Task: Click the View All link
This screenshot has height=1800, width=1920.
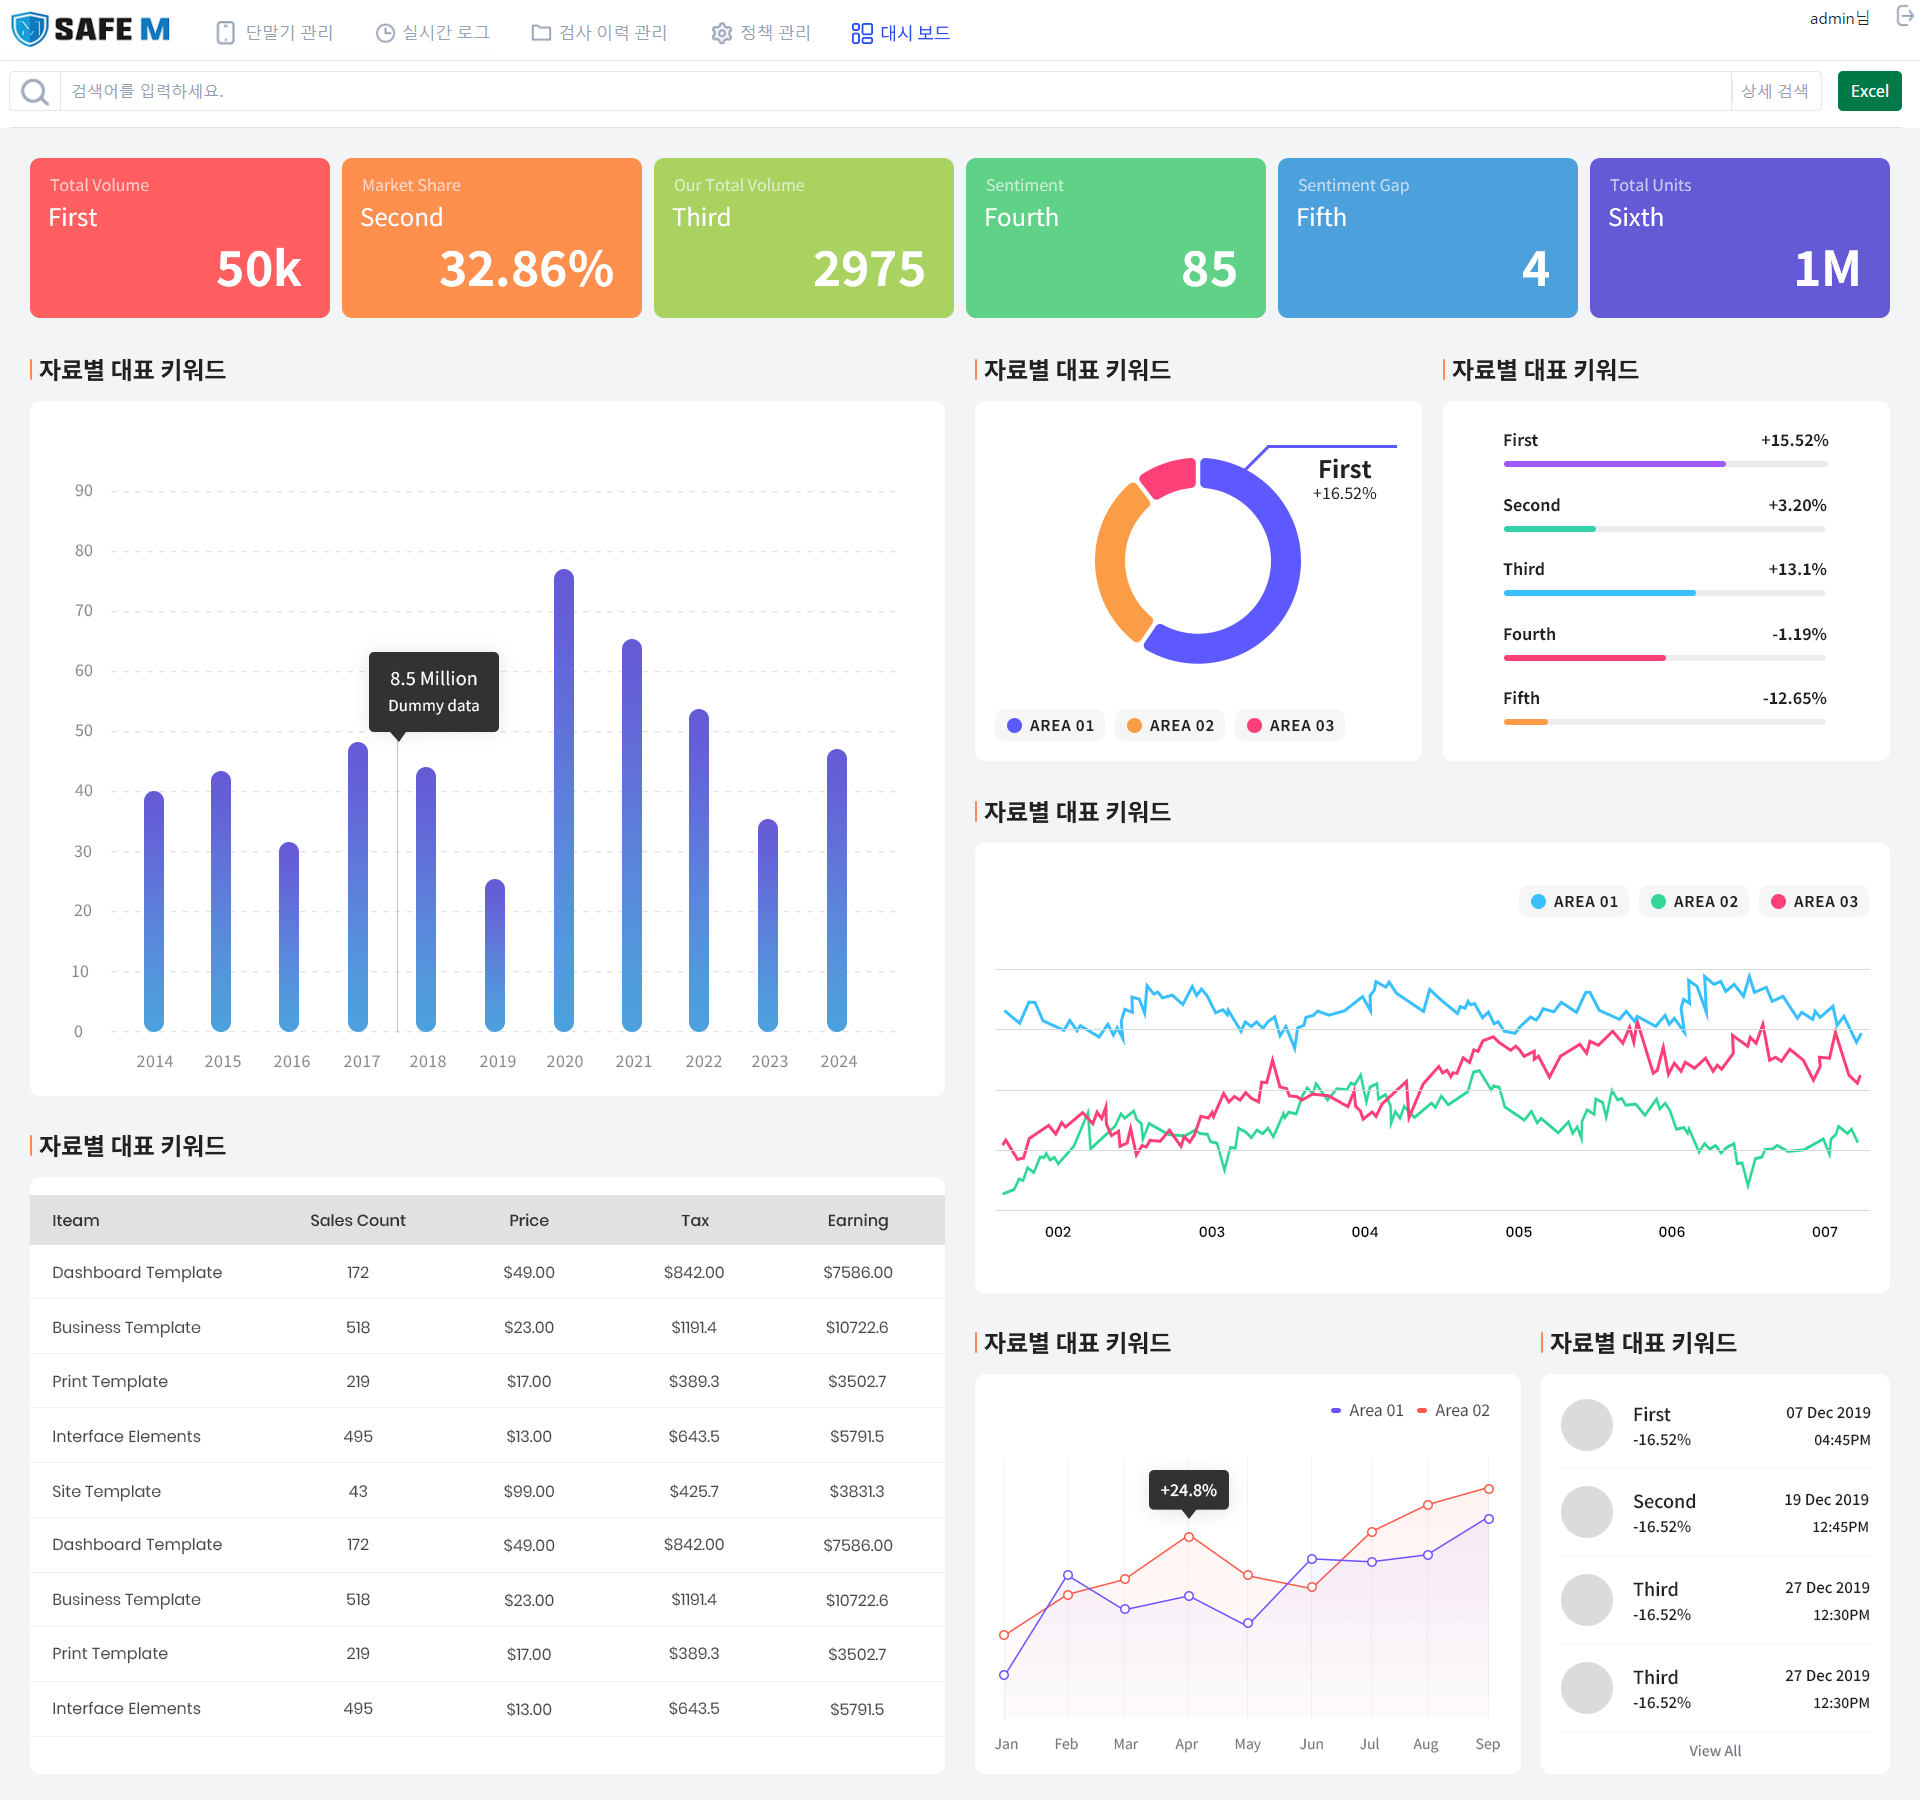Action: [x=1714, y=1751]
